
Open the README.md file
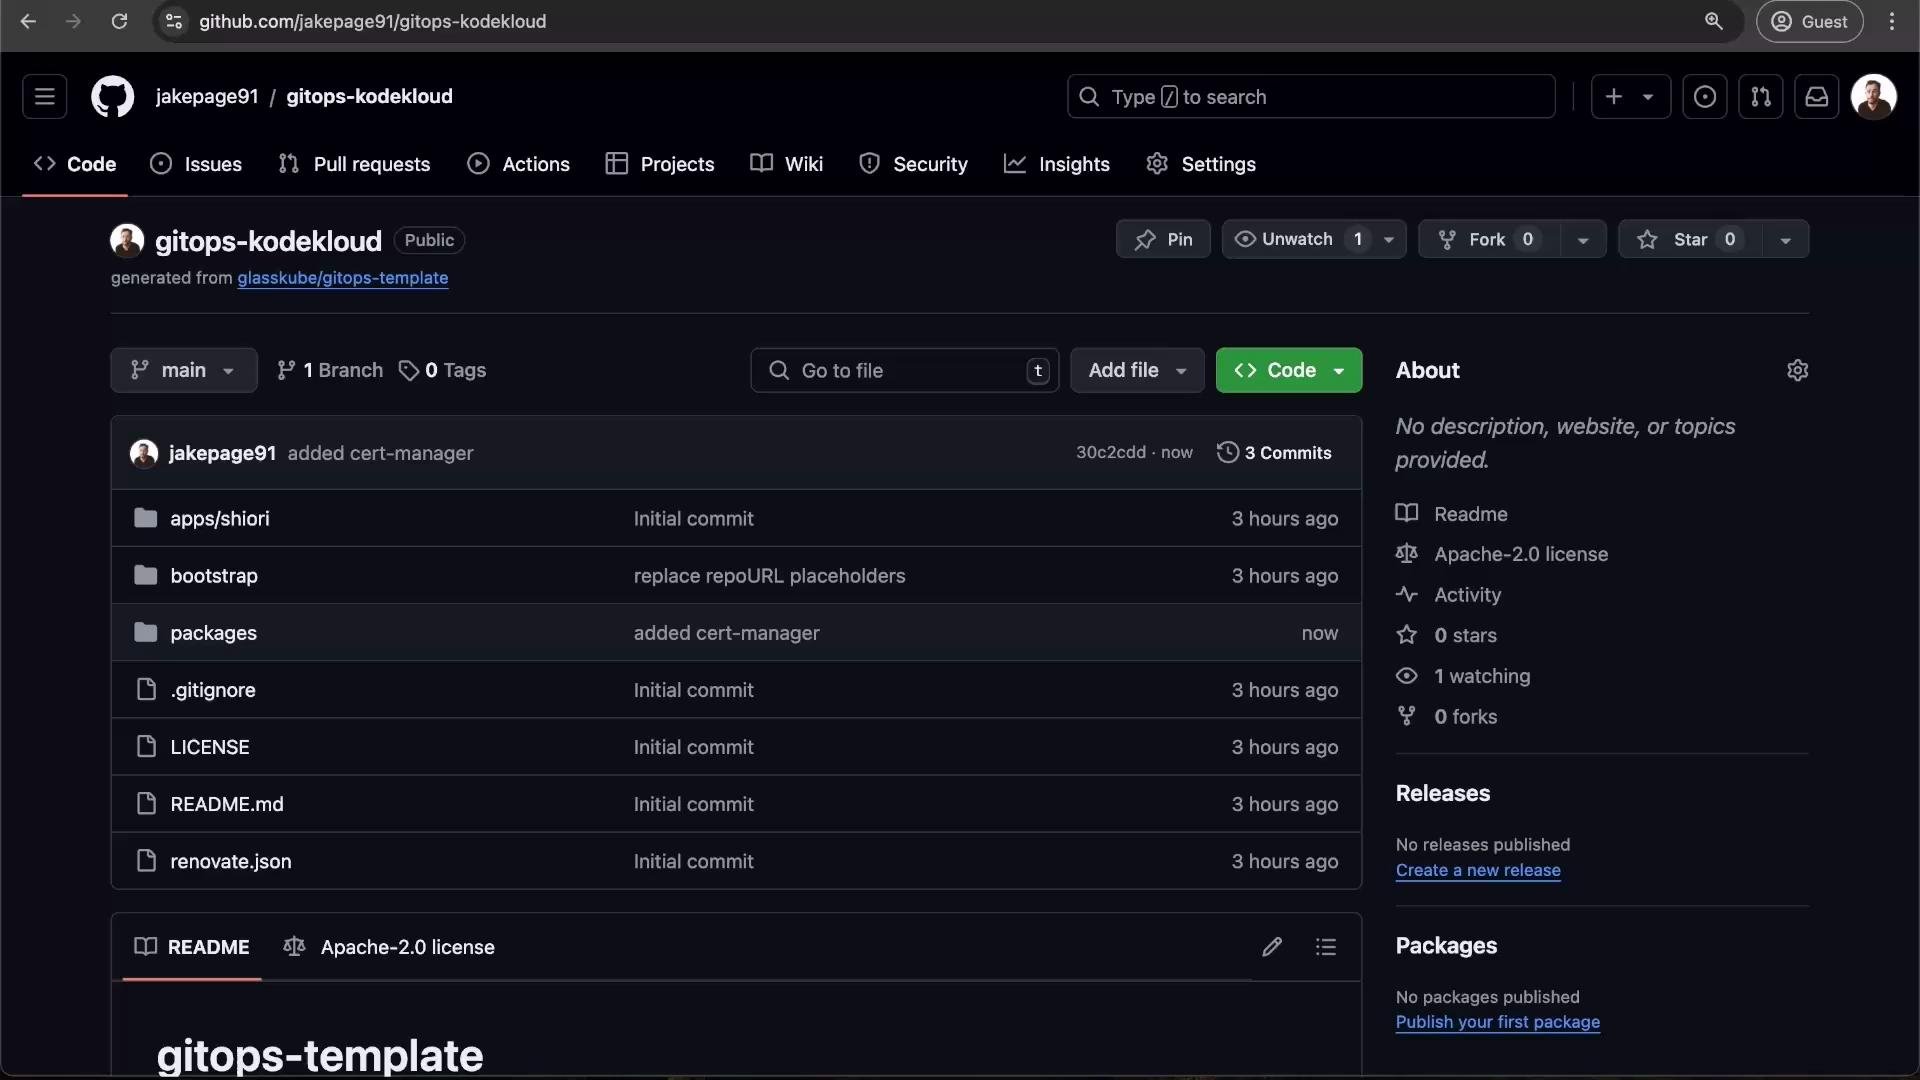(227, 804)
